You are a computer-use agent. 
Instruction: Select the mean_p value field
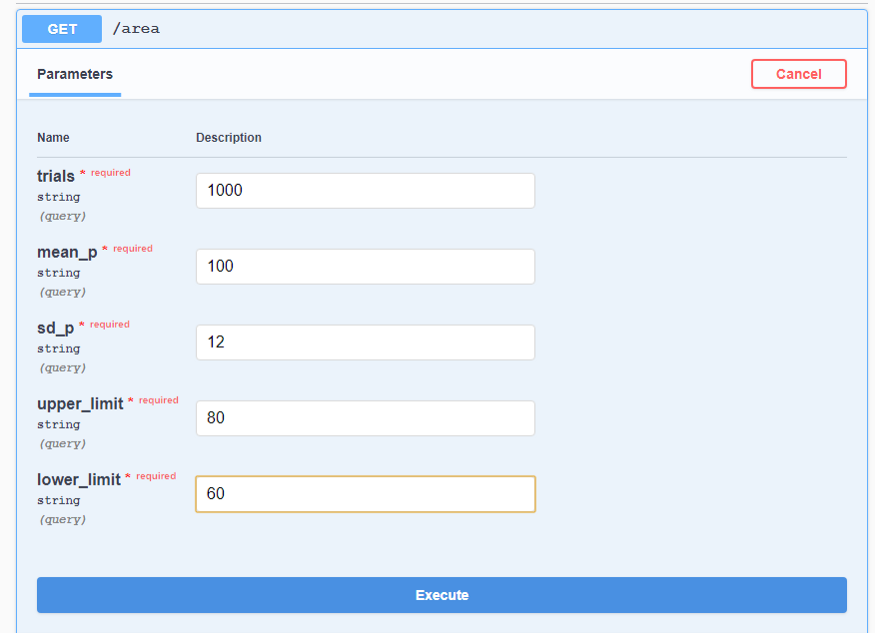365,266
